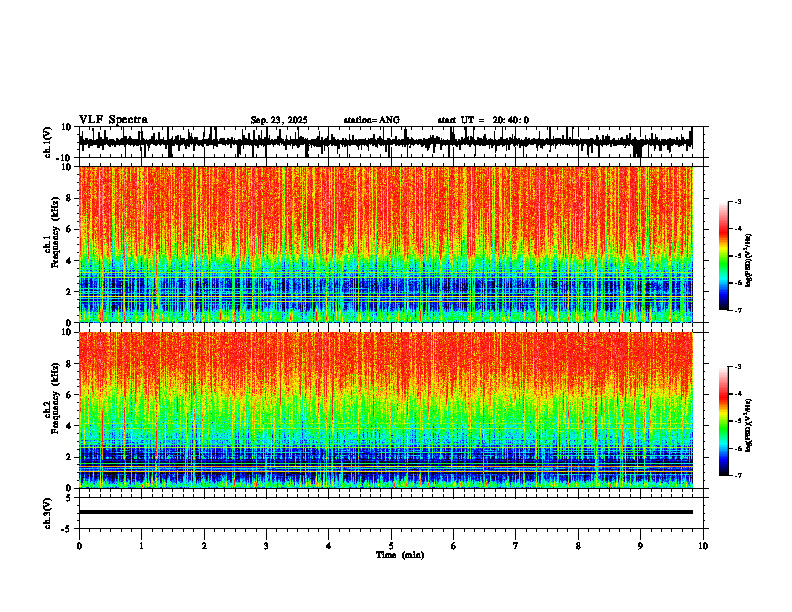The height and width of the screenshot is (612, 792).
Task: Click the 'Time (min)' axis label
Action: (400, 555)
